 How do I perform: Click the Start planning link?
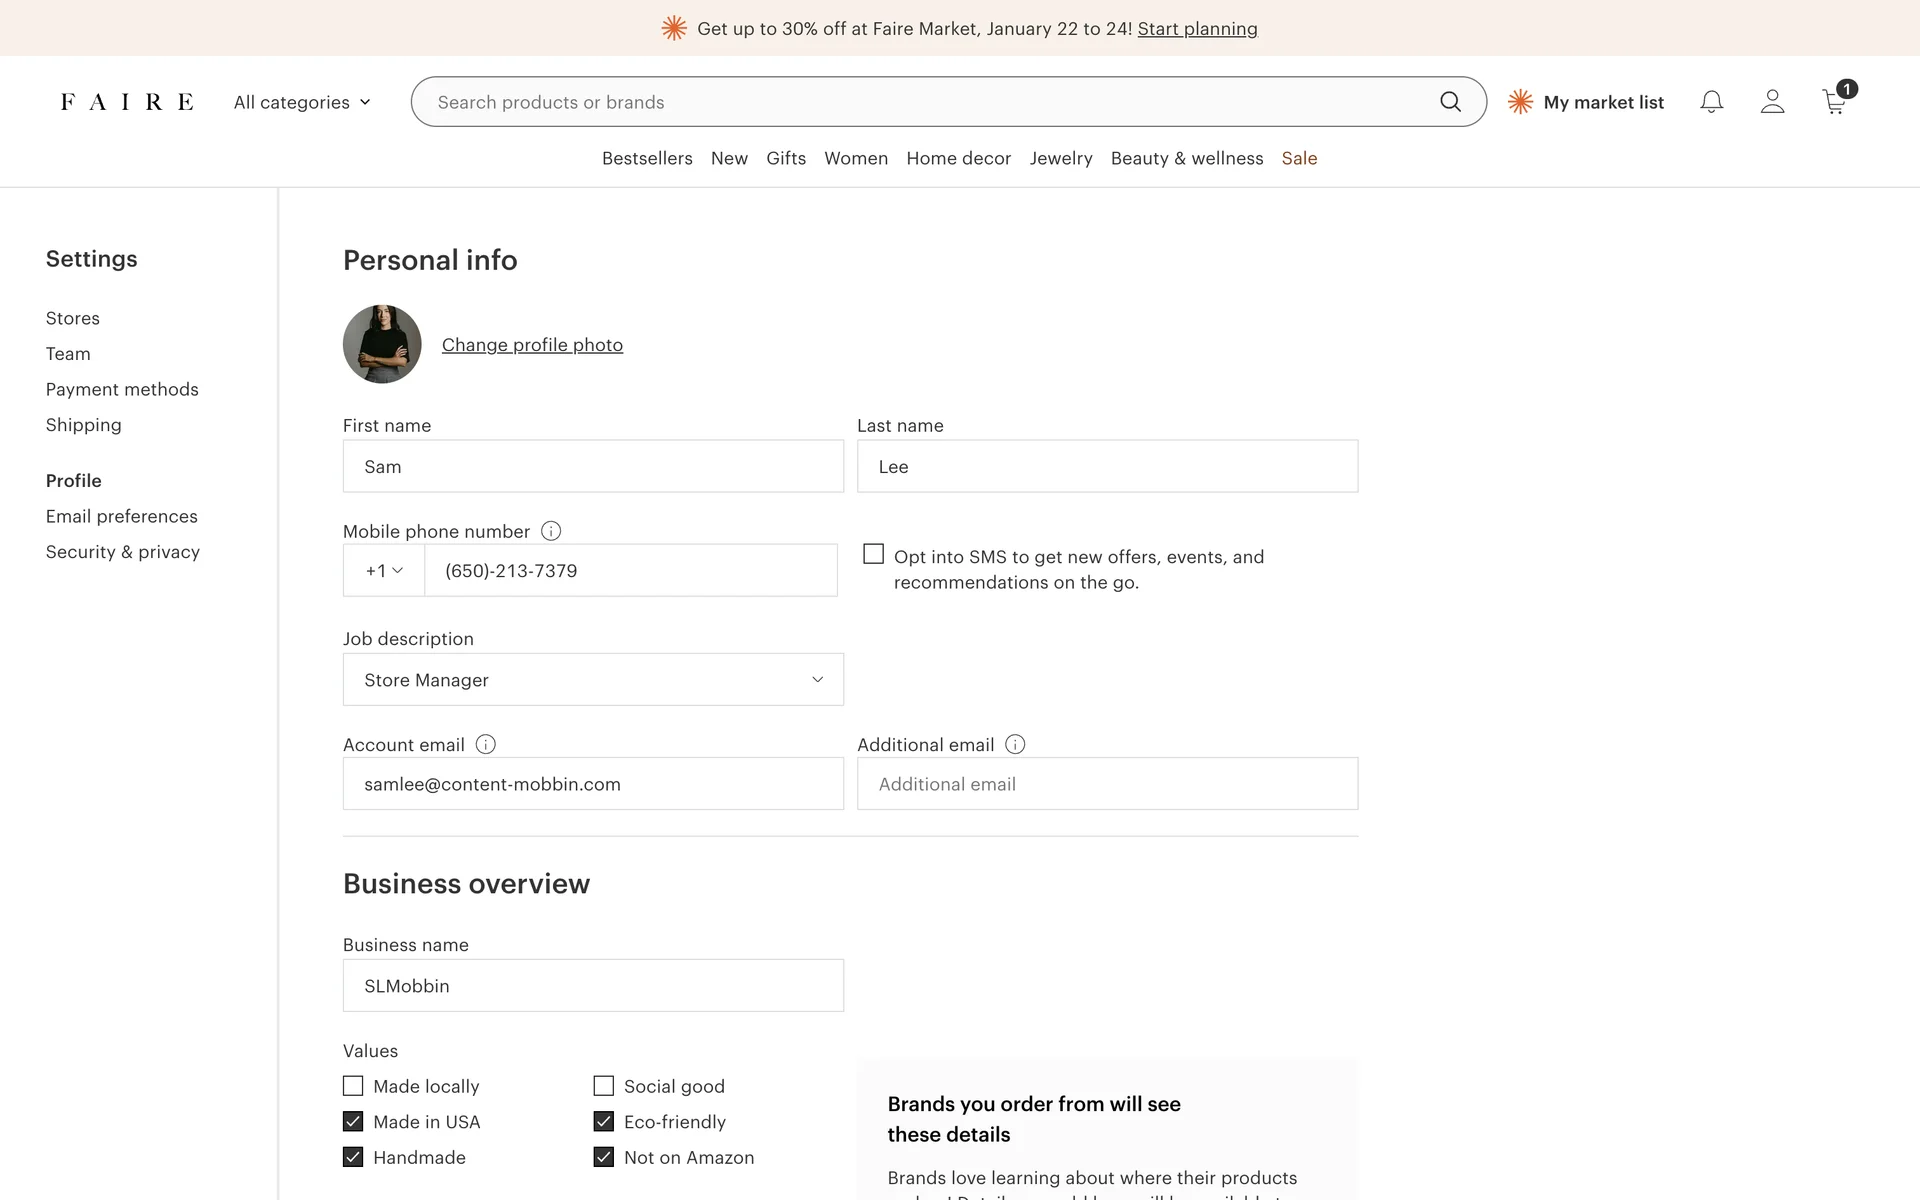1197,29
